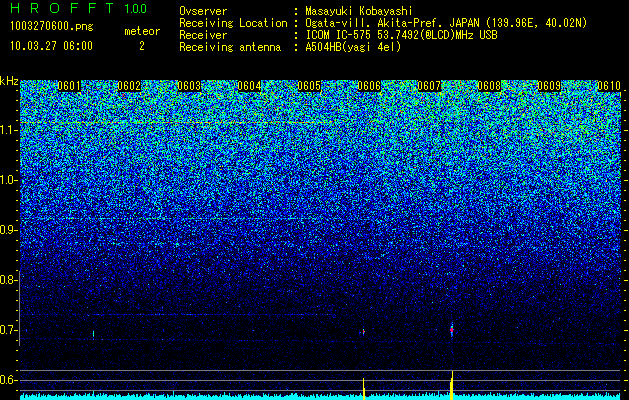Click the 0.6 kHz axis label

(8, 380)
